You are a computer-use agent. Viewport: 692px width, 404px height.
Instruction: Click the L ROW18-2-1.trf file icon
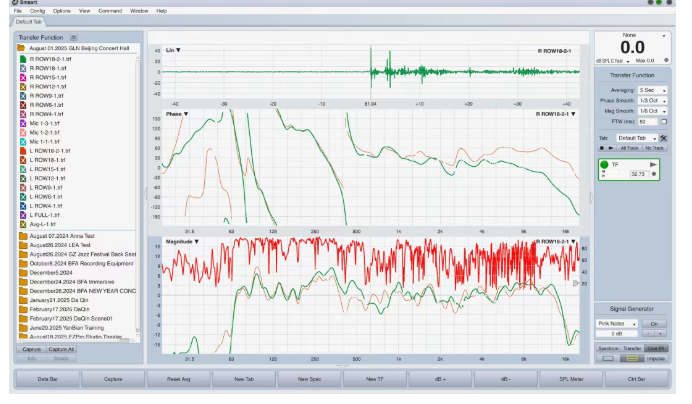[x=22, y=151]
